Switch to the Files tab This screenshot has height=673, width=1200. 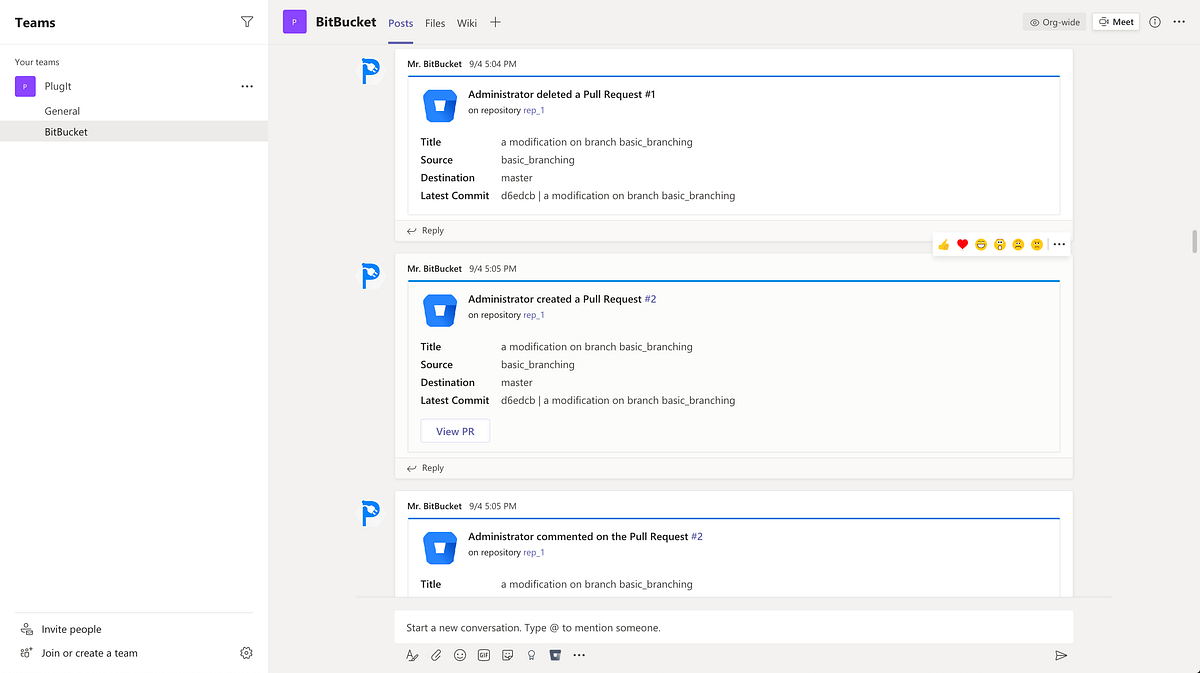click(435, 22)
